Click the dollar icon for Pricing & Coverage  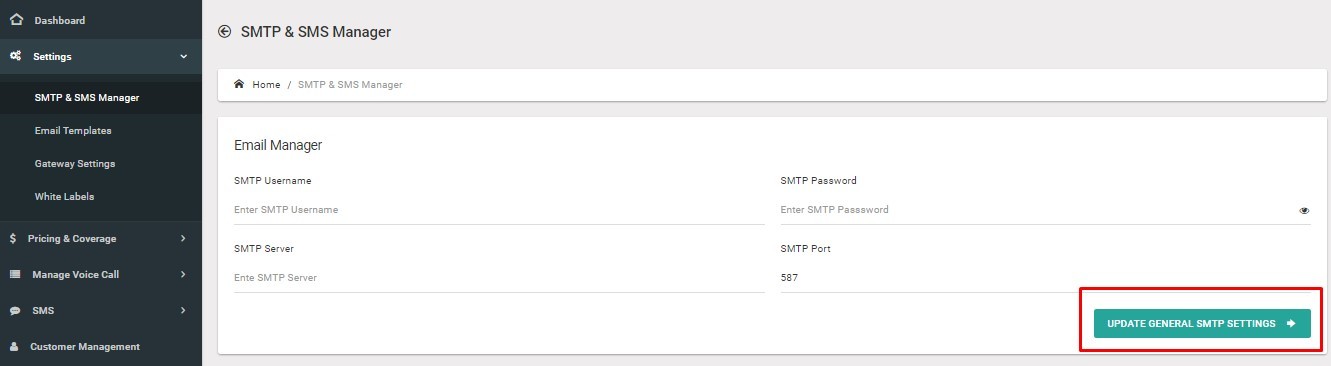tap(13, 238)
